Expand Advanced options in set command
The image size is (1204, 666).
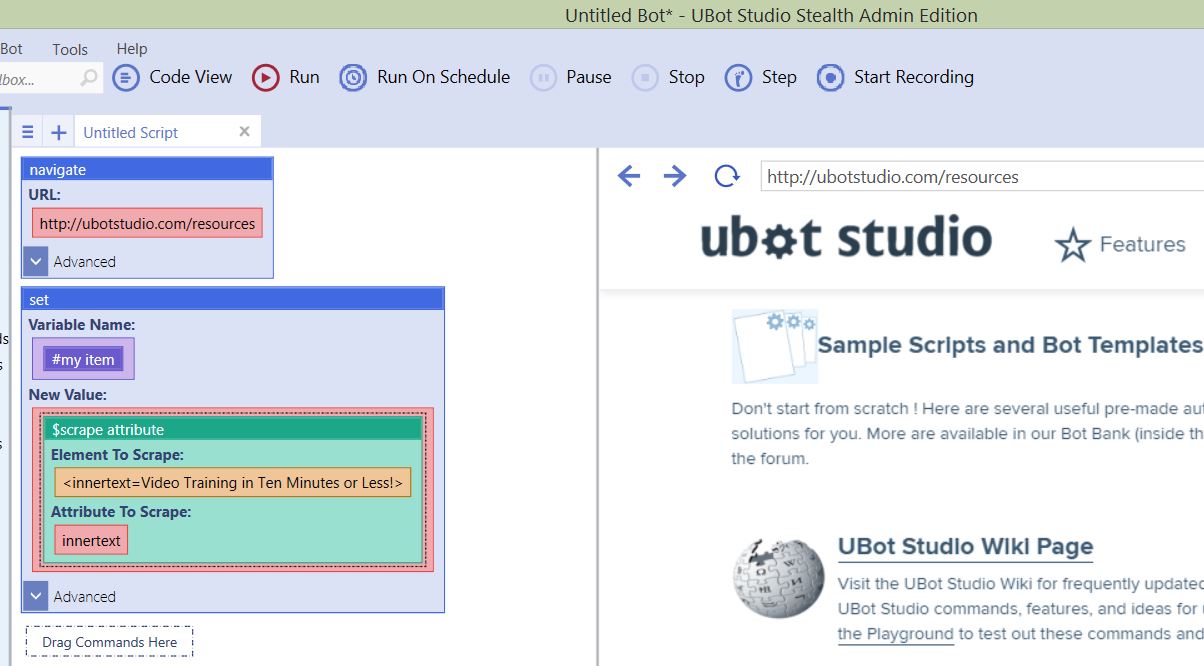[36, 597]
